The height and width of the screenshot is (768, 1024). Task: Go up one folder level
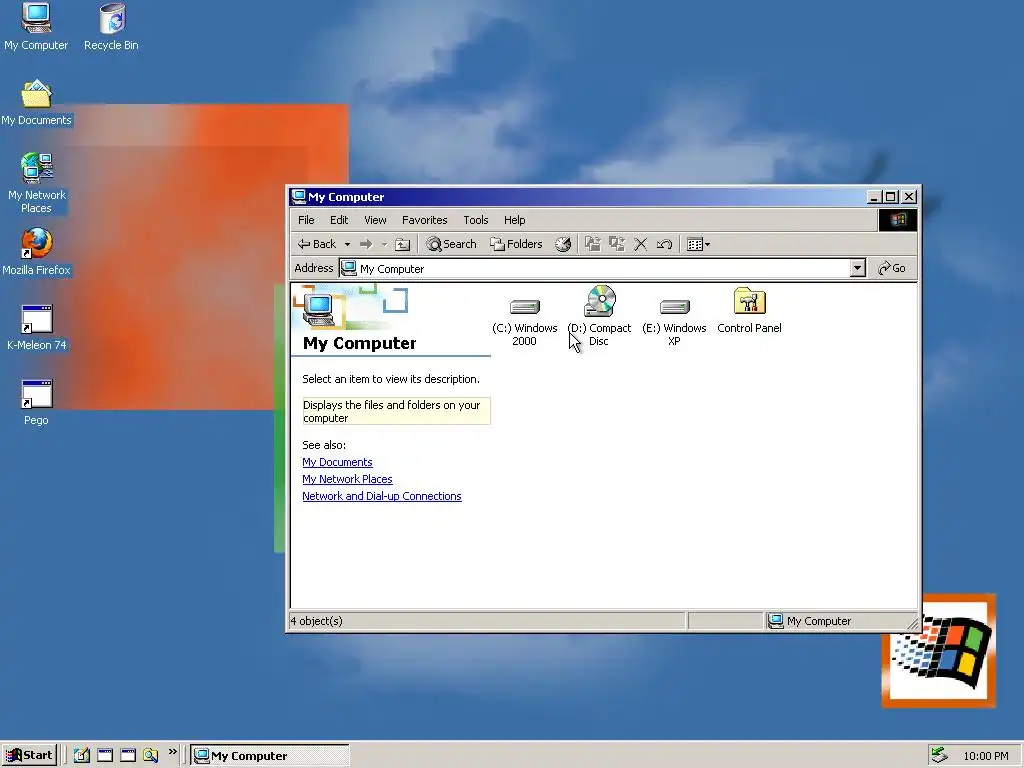point(403,244)
